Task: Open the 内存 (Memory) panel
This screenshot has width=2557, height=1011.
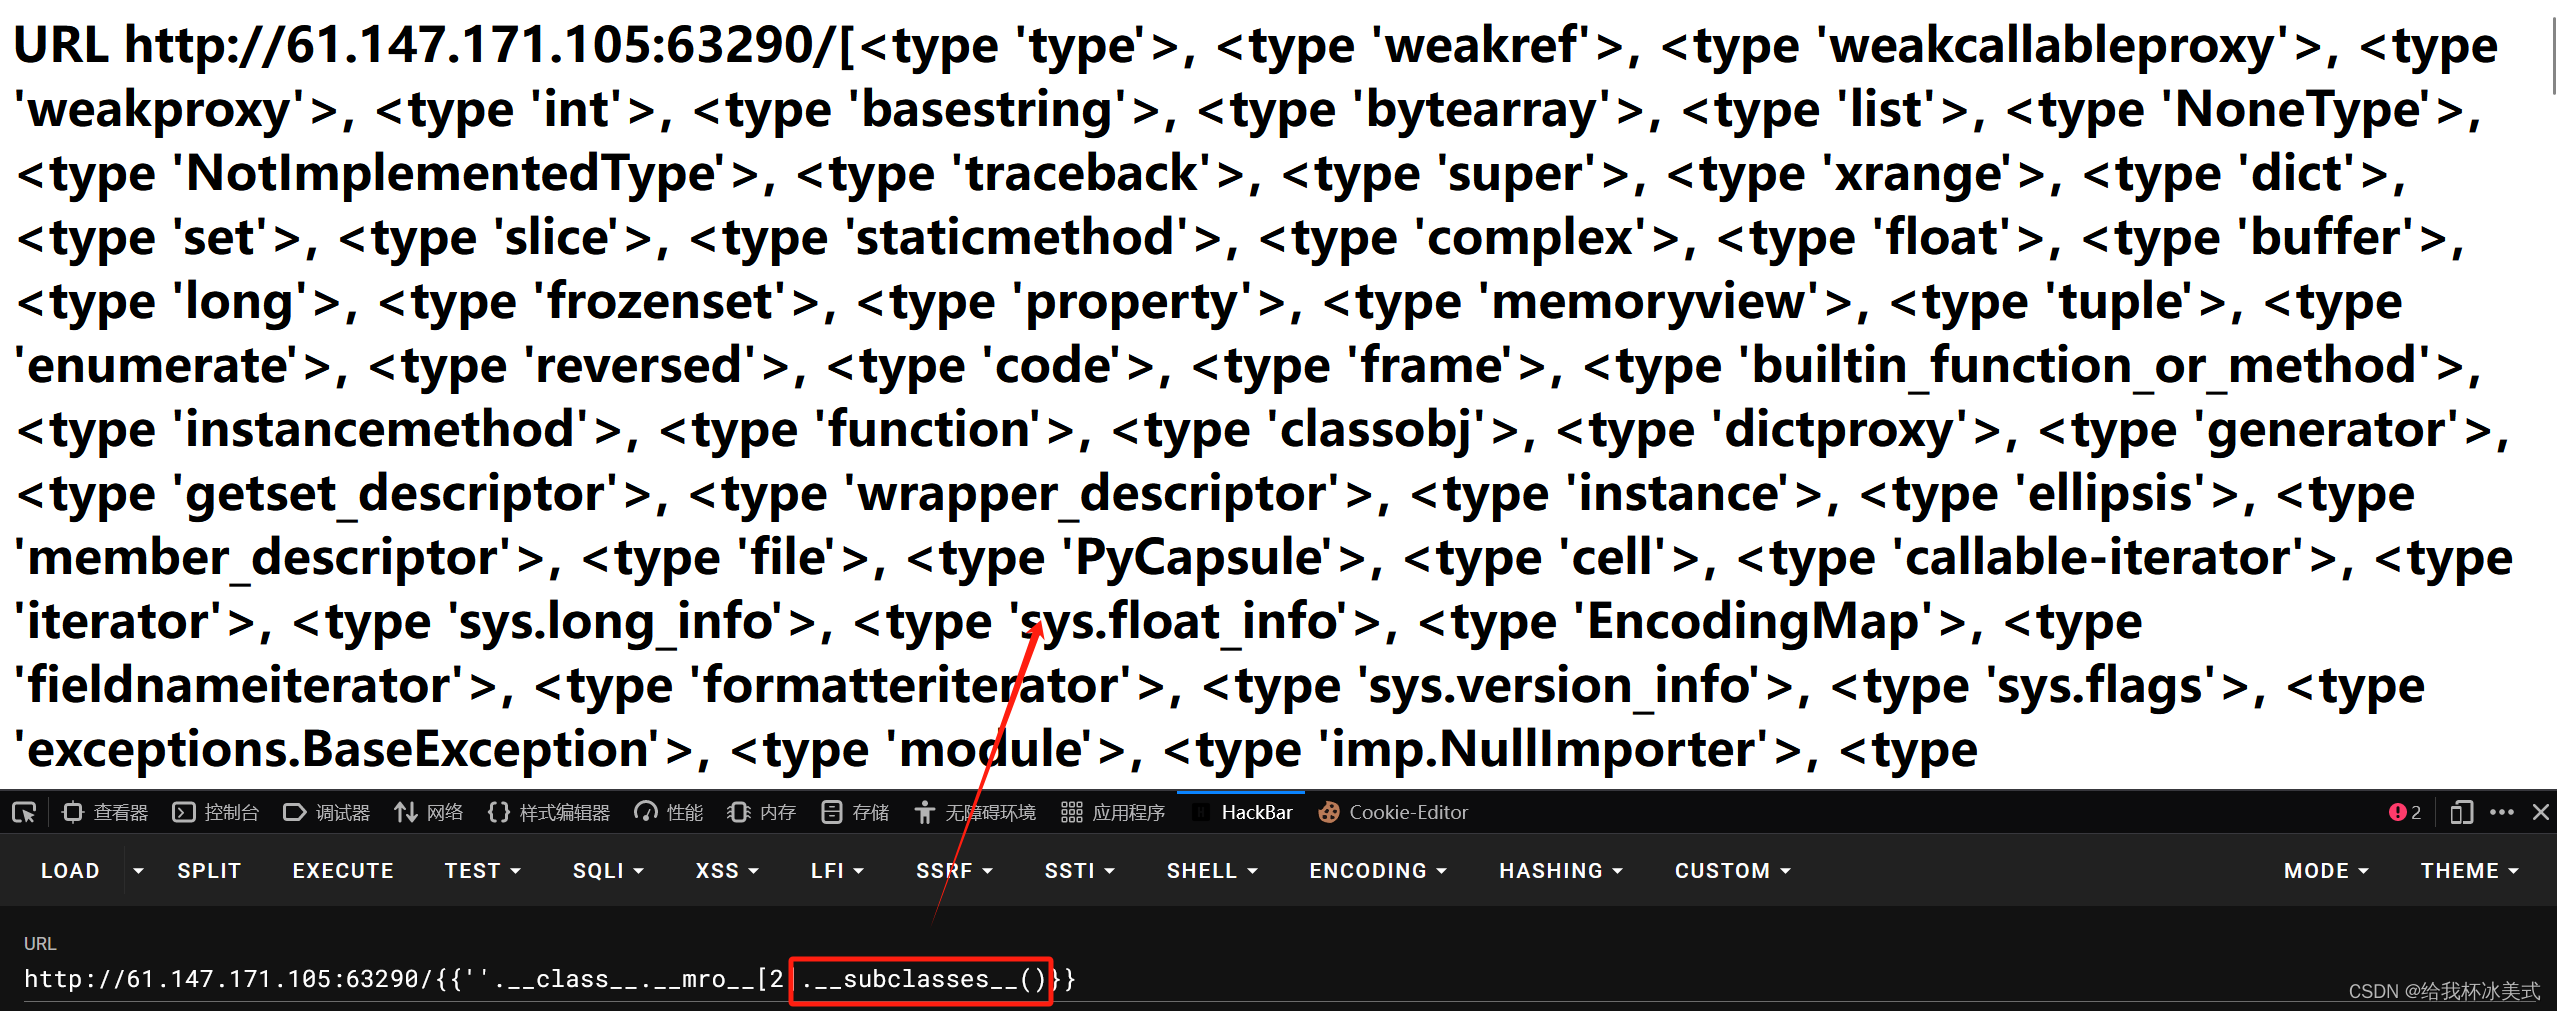Action: 761,812
